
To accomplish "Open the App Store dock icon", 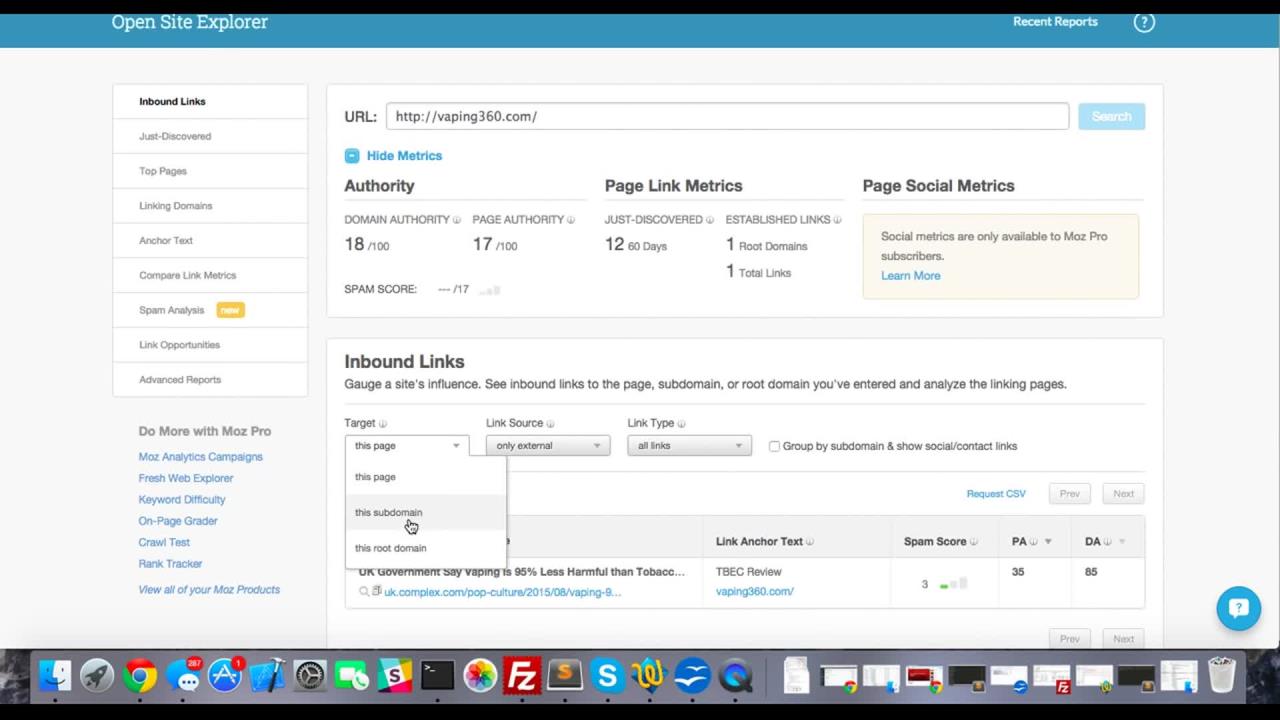I will pyautogui.click(x=225, y=677).
